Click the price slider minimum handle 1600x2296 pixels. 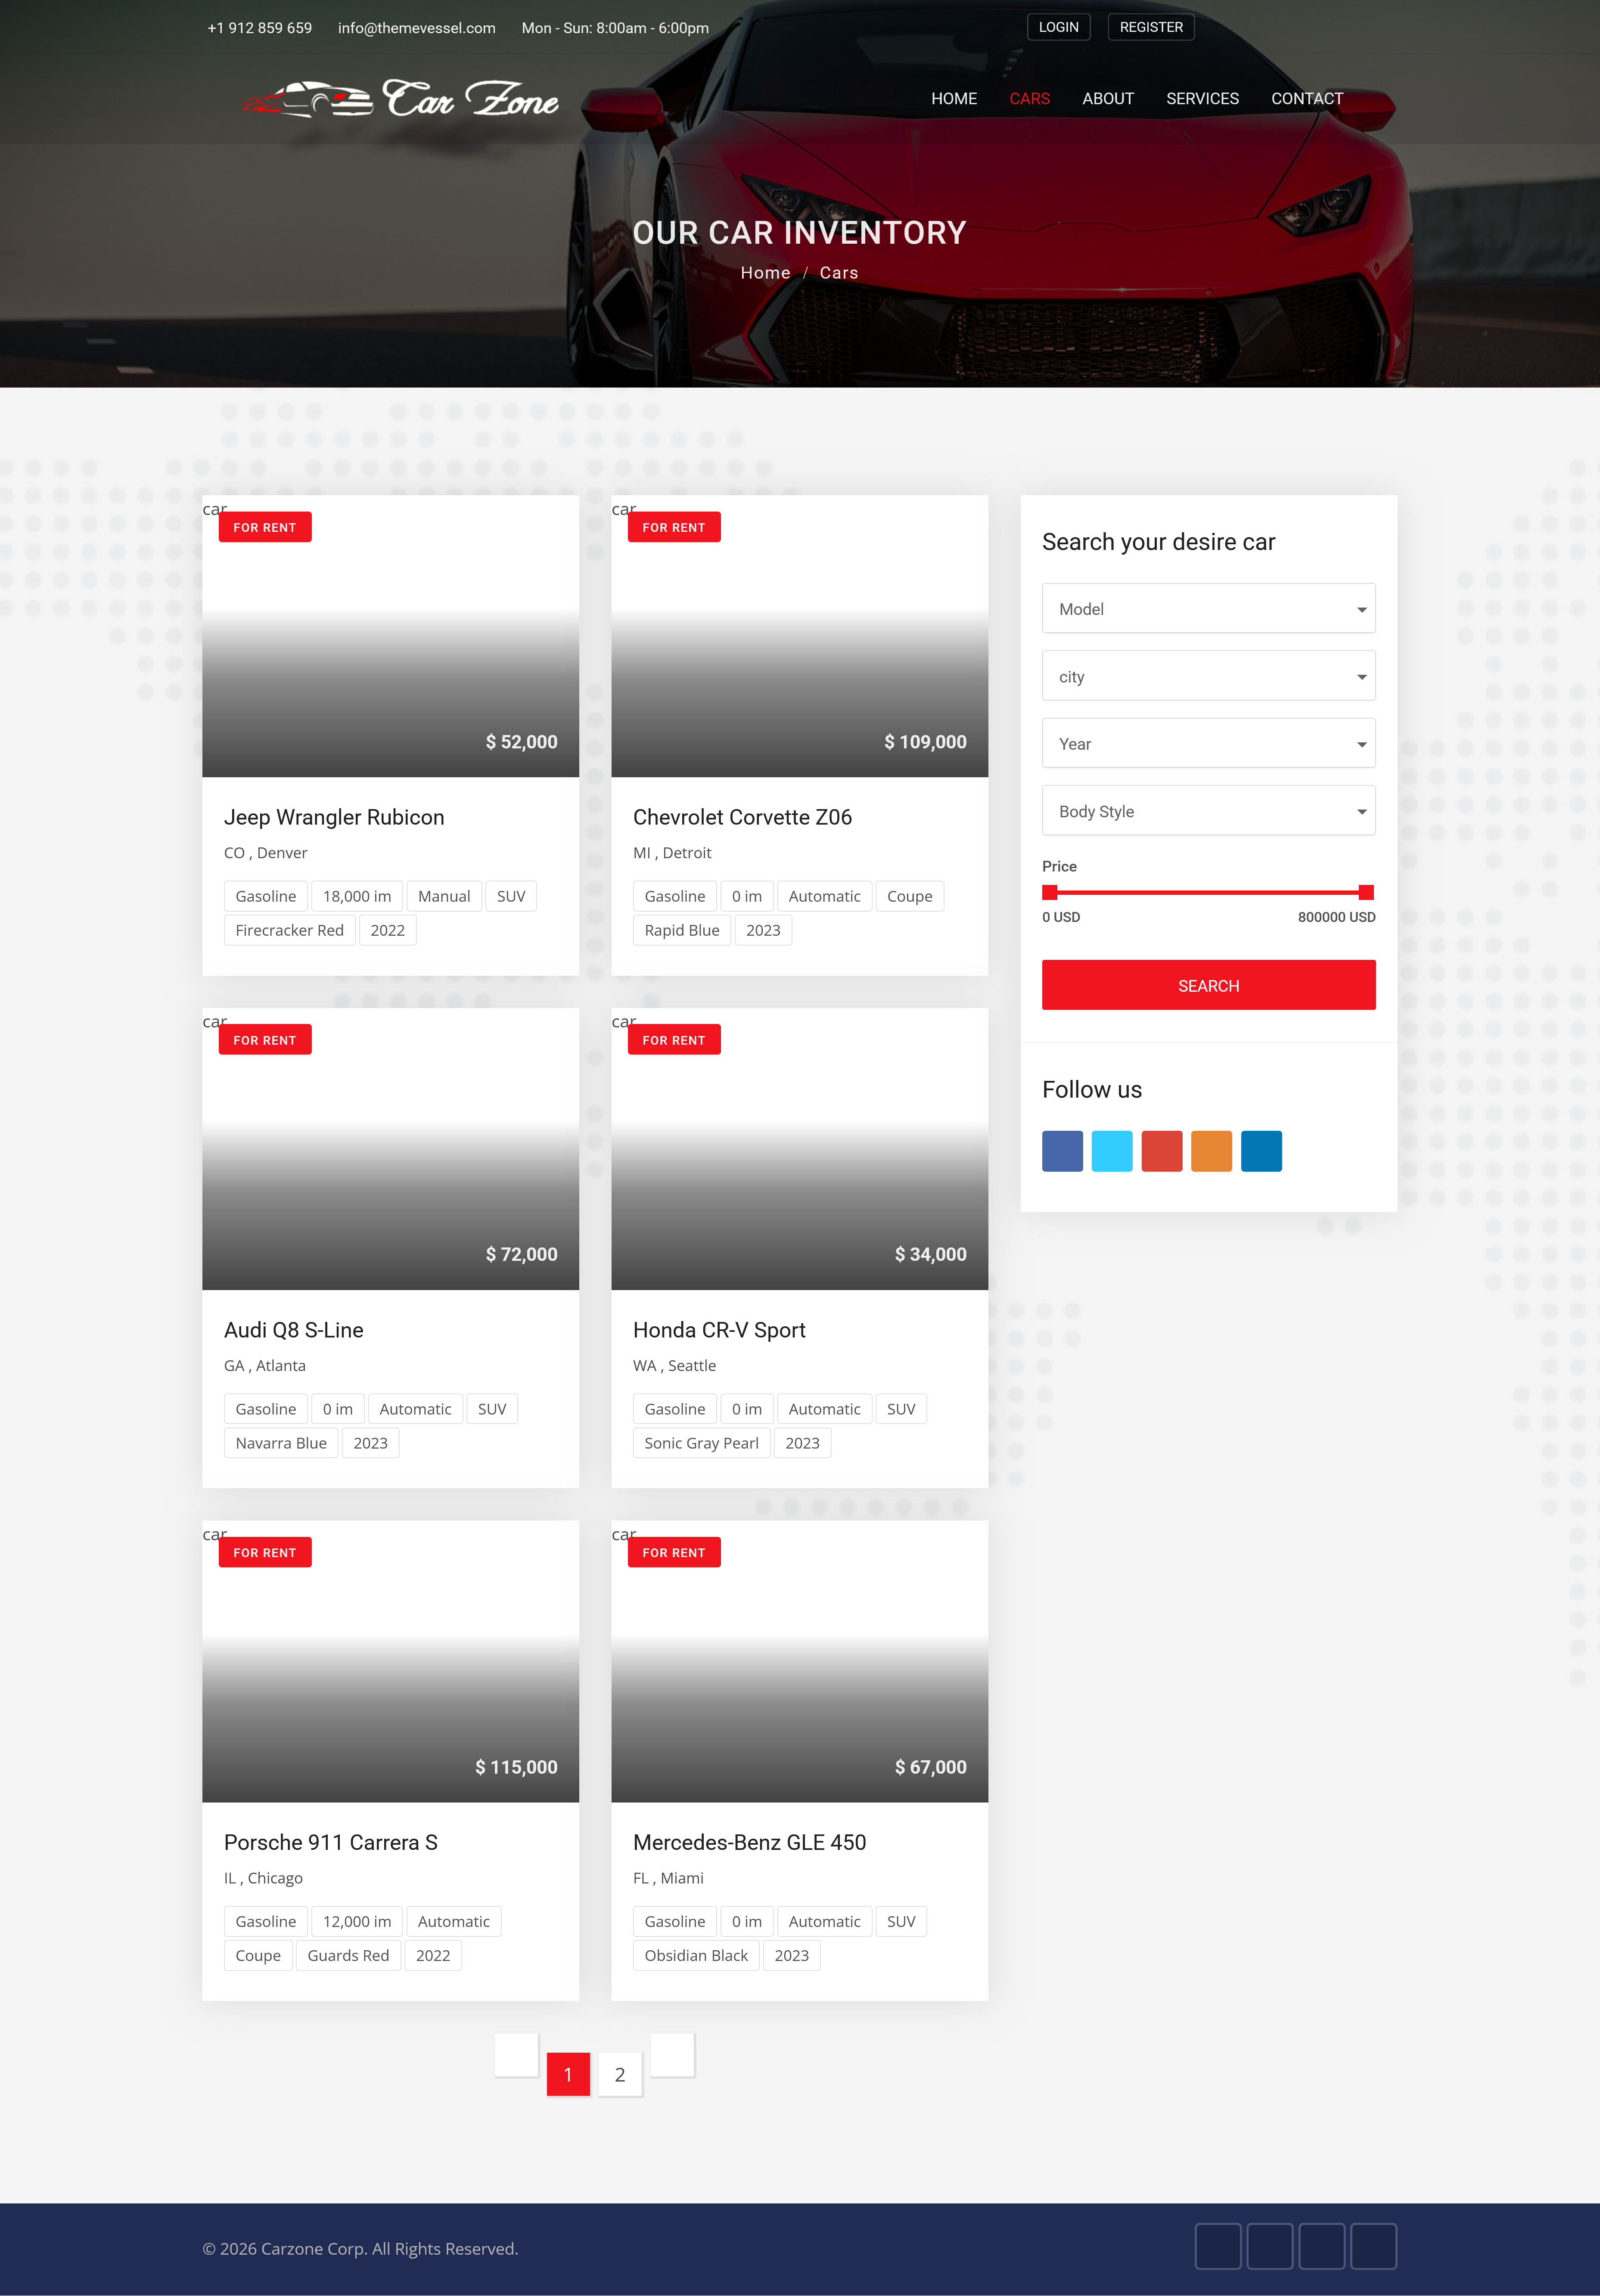tap(1050, 892)
